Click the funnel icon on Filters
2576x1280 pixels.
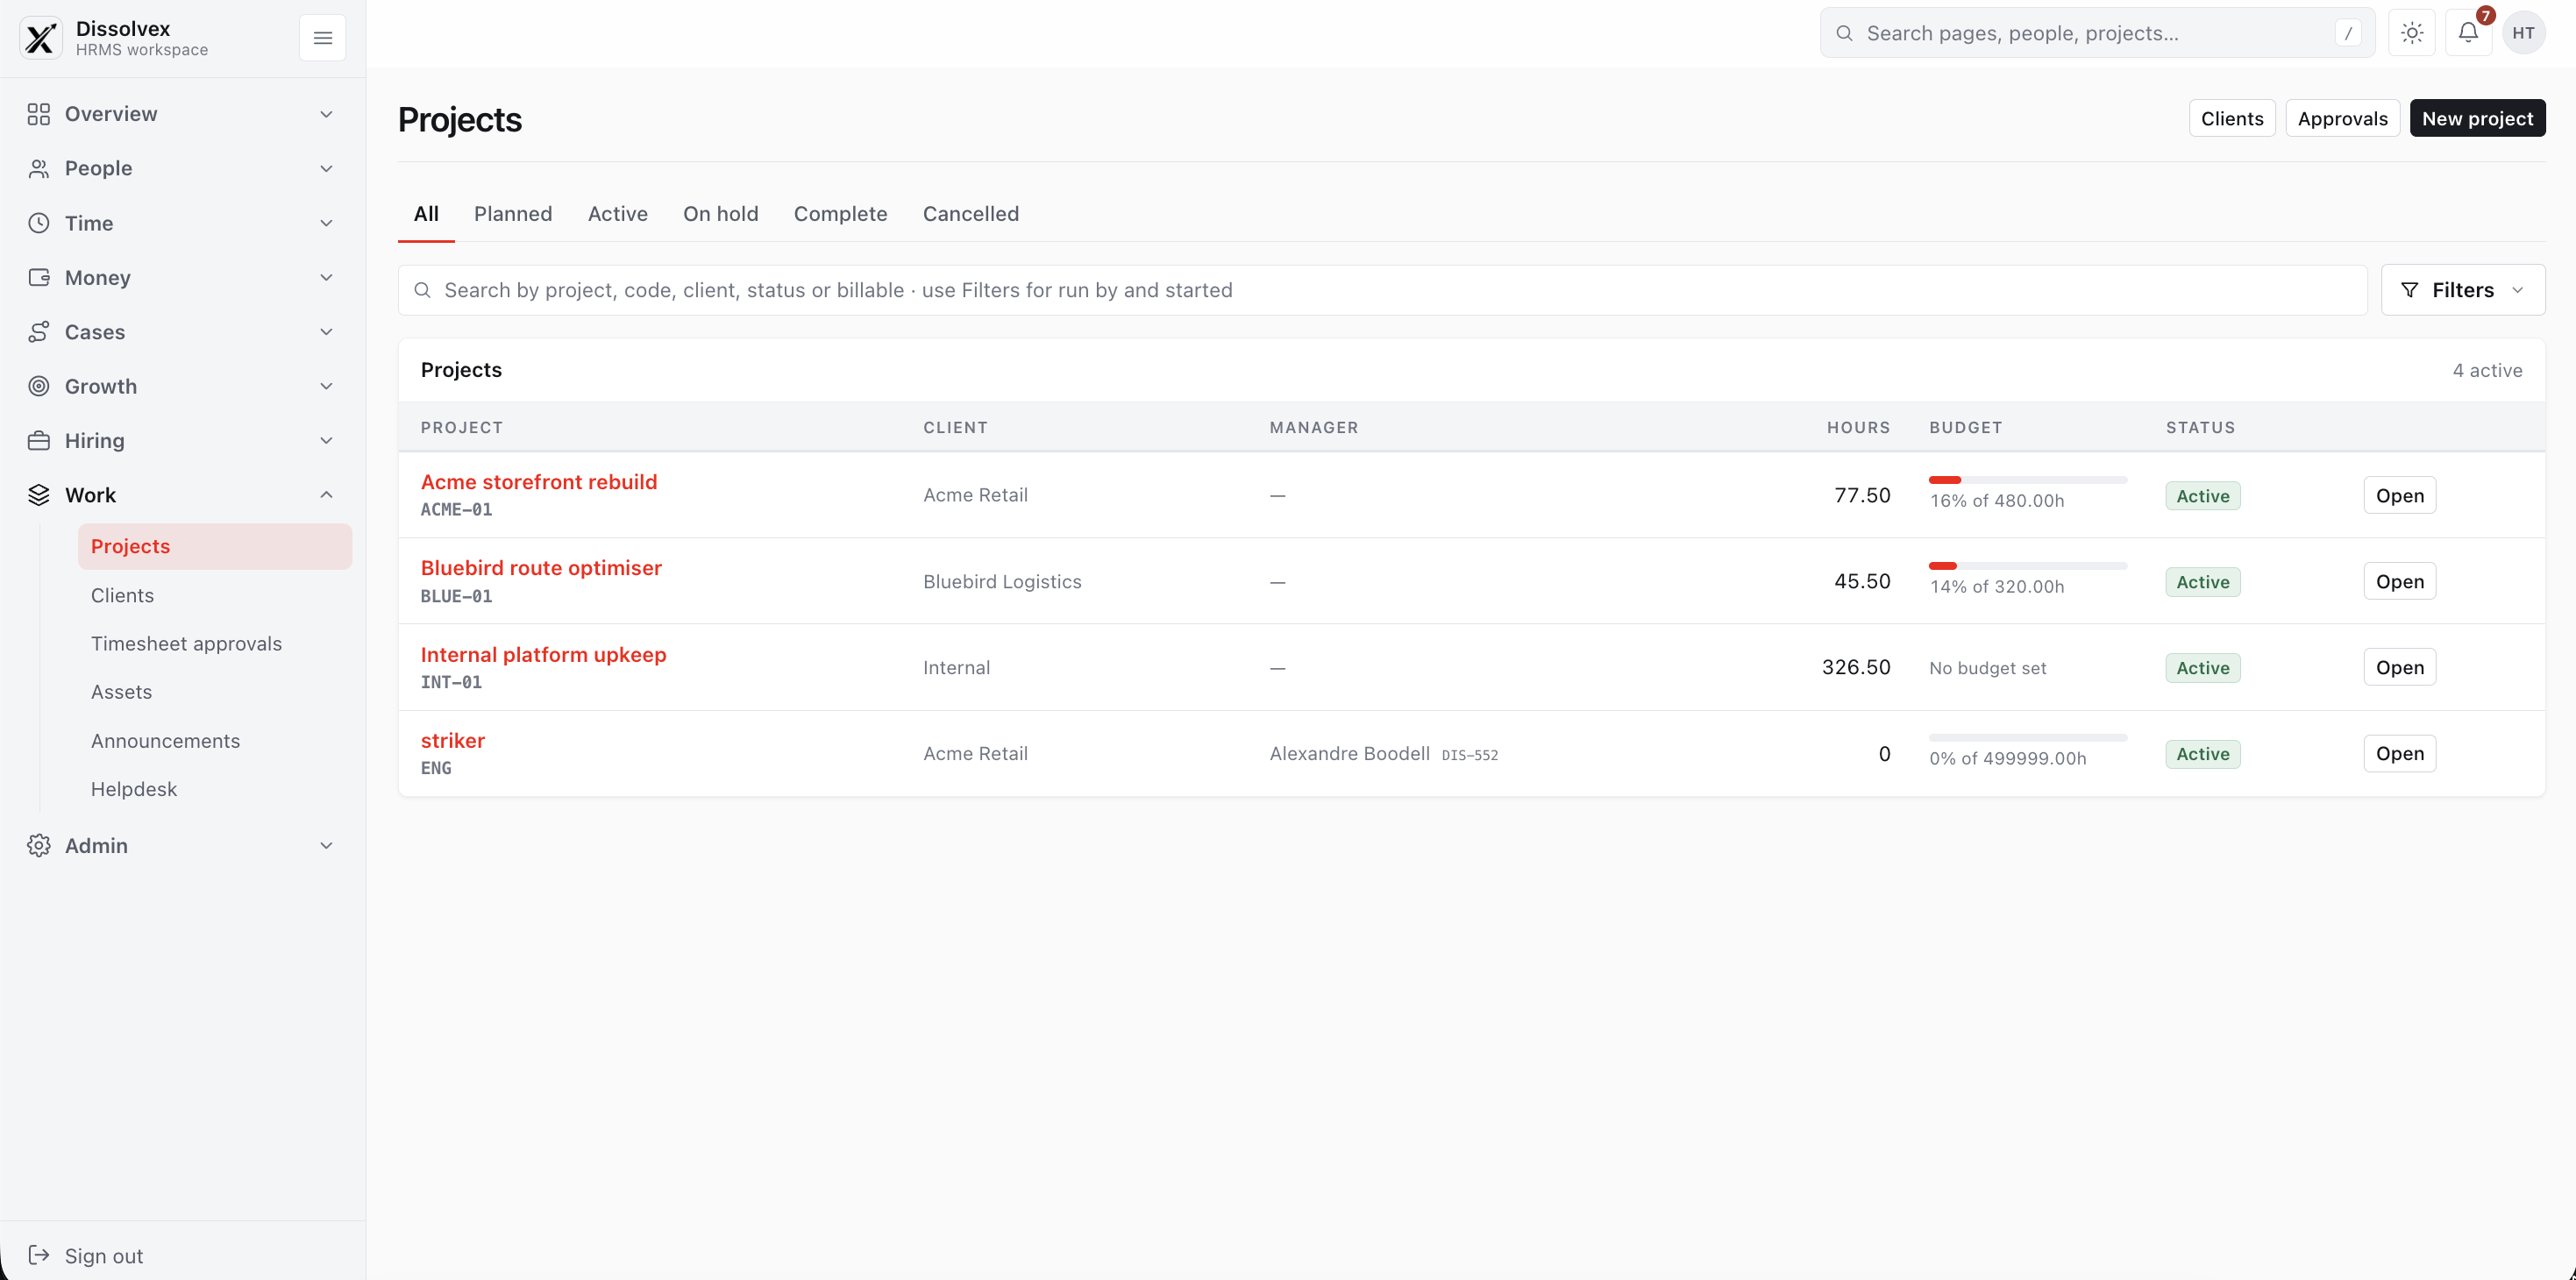[x=2410, y=290]
